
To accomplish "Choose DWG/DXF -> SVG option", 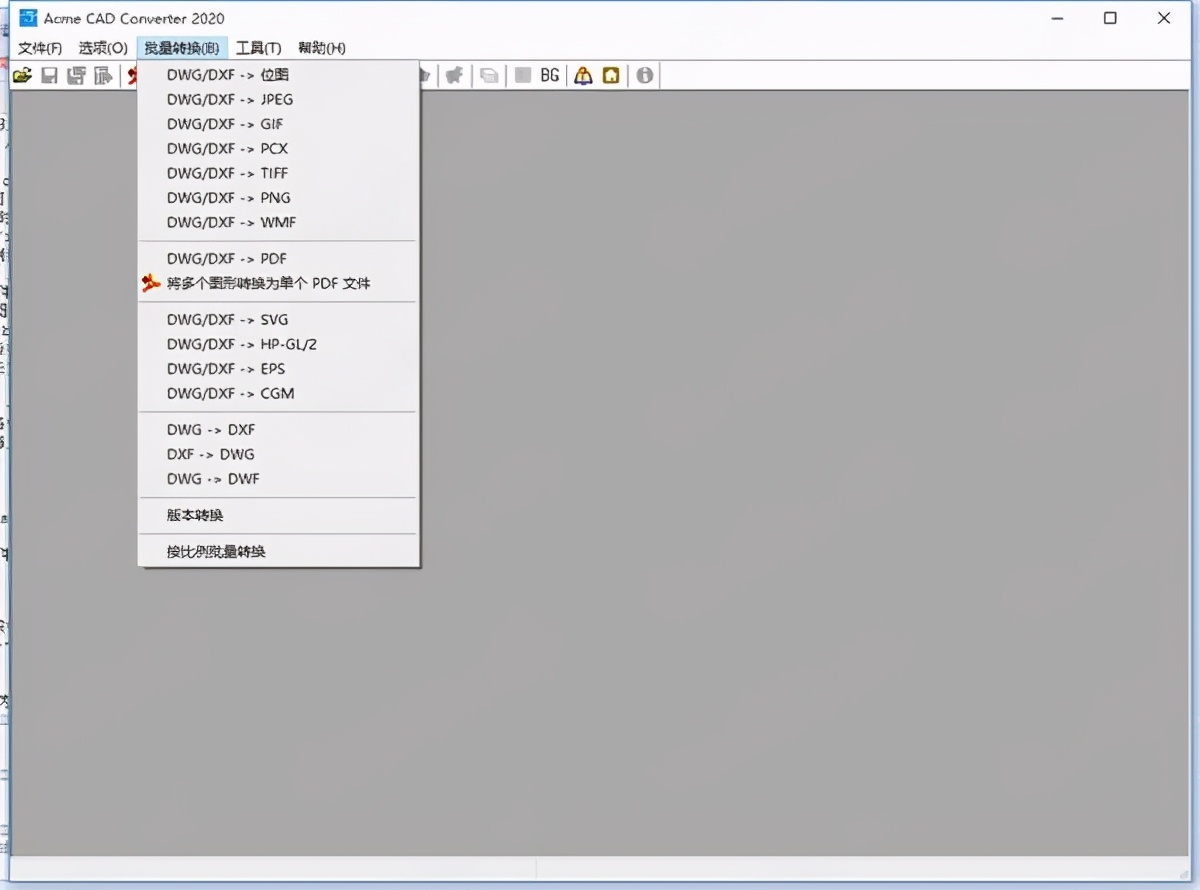I will pyautogui.click(x=227, y=320).
